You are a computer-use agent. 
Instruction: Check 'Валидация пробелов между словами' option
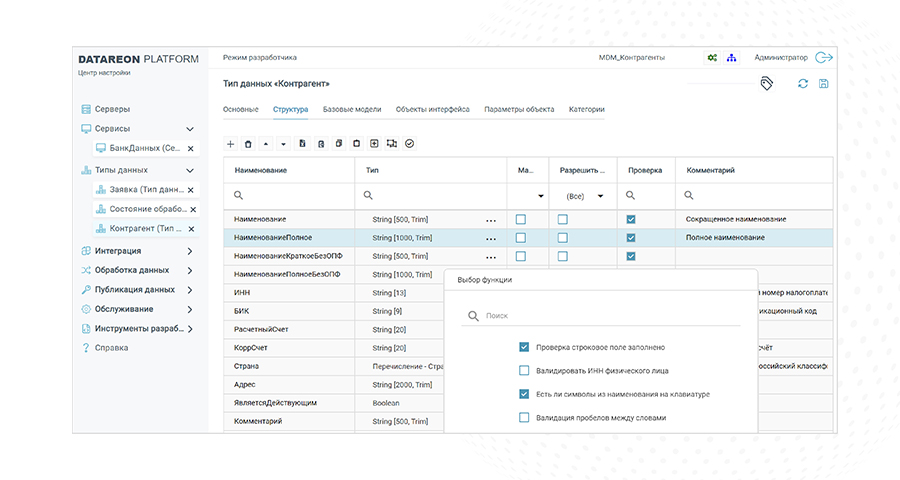tap(524, 418)
